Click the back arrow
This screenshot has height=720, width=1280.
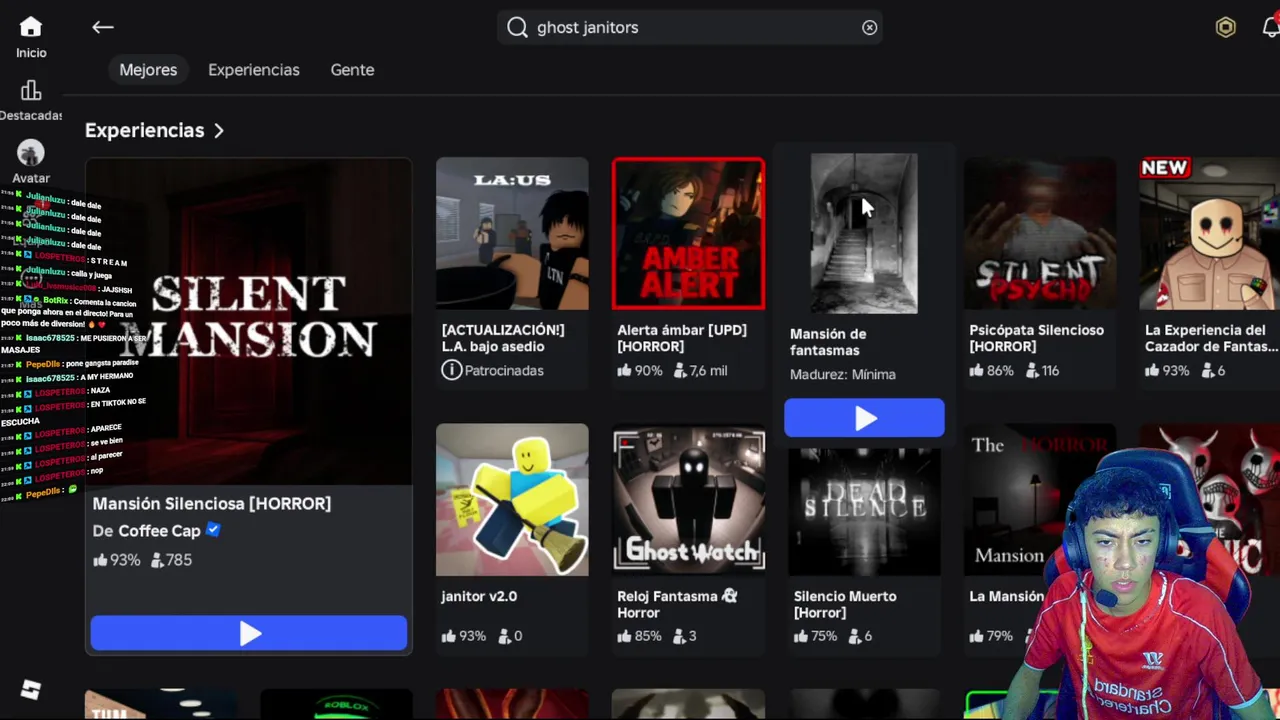pyautogui.click(x=102, y=27)
